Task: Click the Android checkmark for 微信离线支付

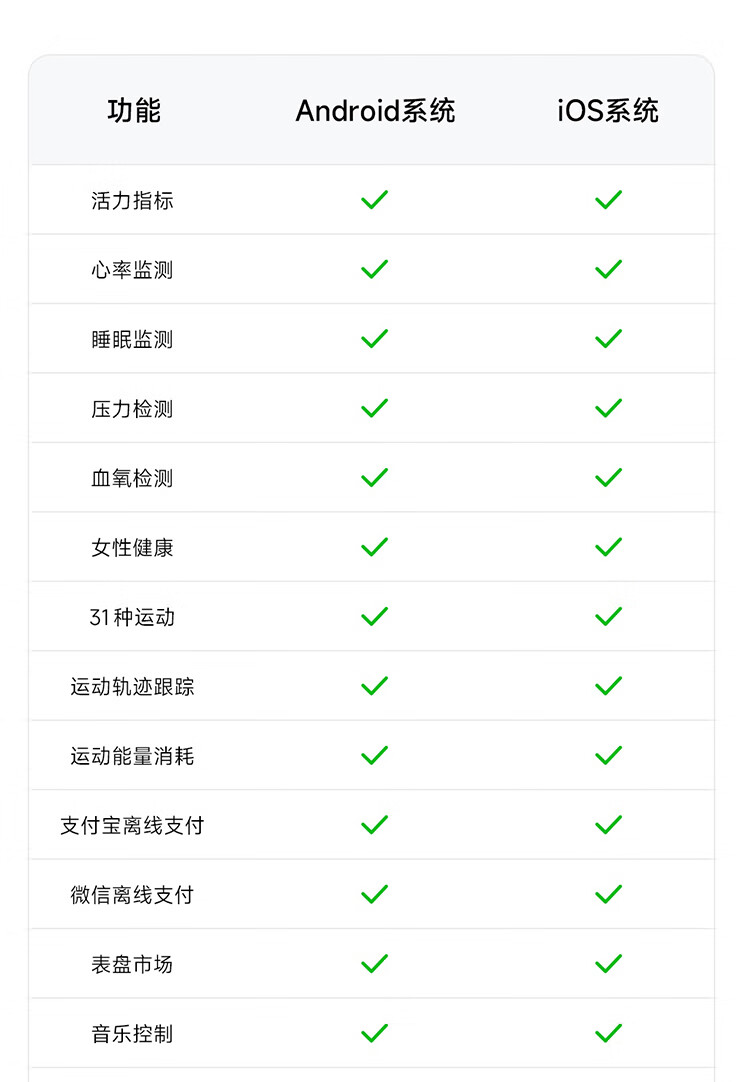Action: tap(374, 894)
